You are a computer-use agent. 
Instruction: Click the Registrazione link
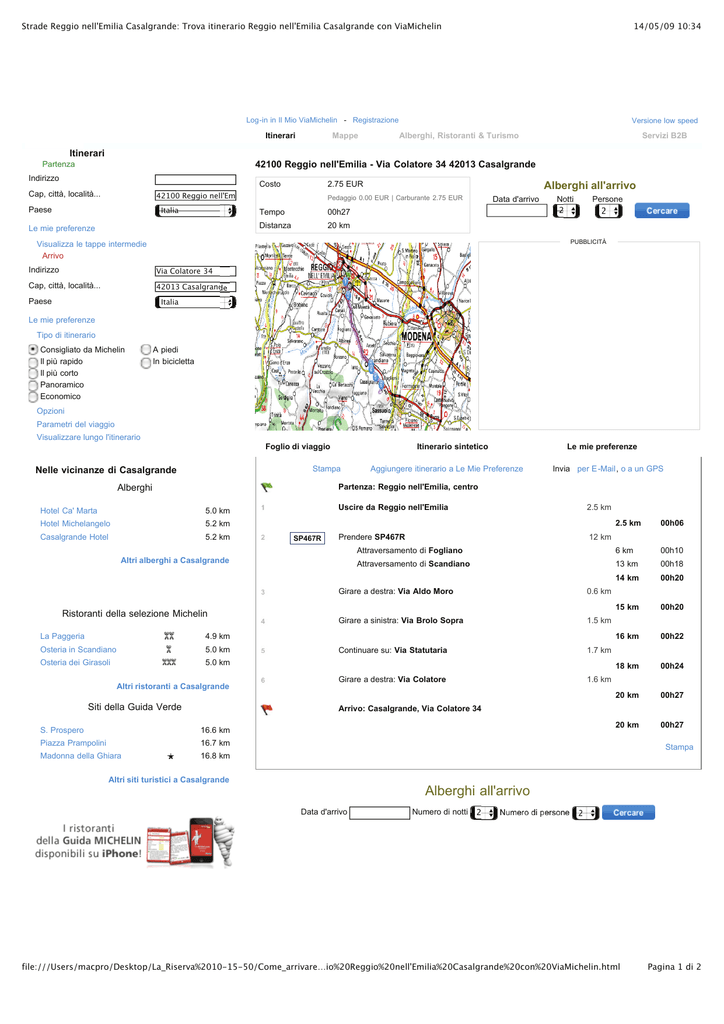pos(375,120)
